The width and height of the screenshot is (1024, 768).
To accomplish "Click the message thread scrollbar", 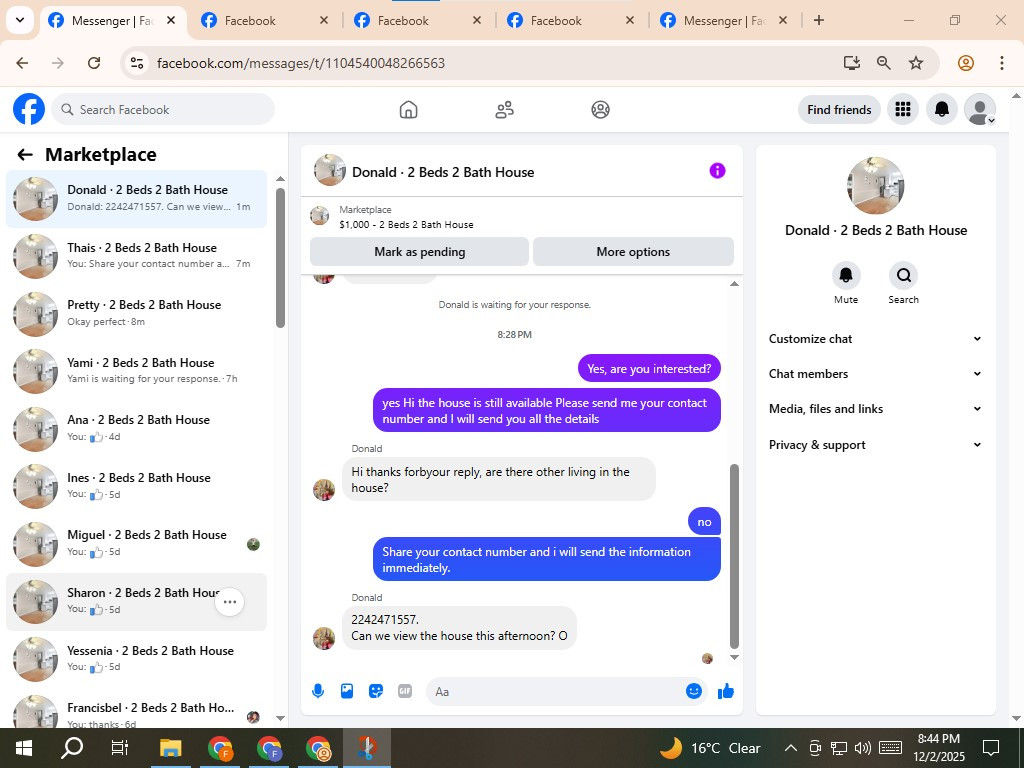I will click(734, 556).
